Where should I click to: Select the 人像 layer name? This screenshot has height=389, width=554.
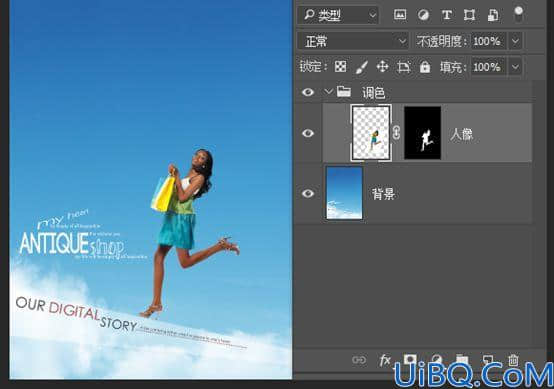click(461, 134)
